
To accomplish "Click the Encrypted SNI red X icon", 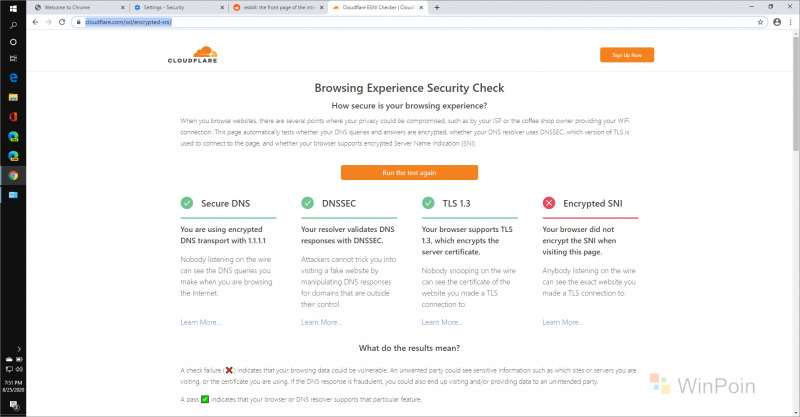I will pos(549,203).
